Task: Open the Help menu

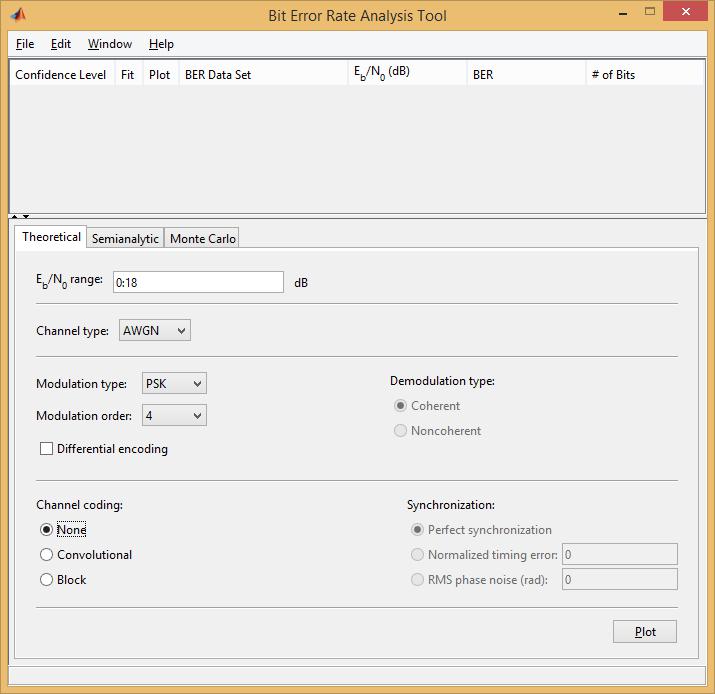Action: pos(161,44)
